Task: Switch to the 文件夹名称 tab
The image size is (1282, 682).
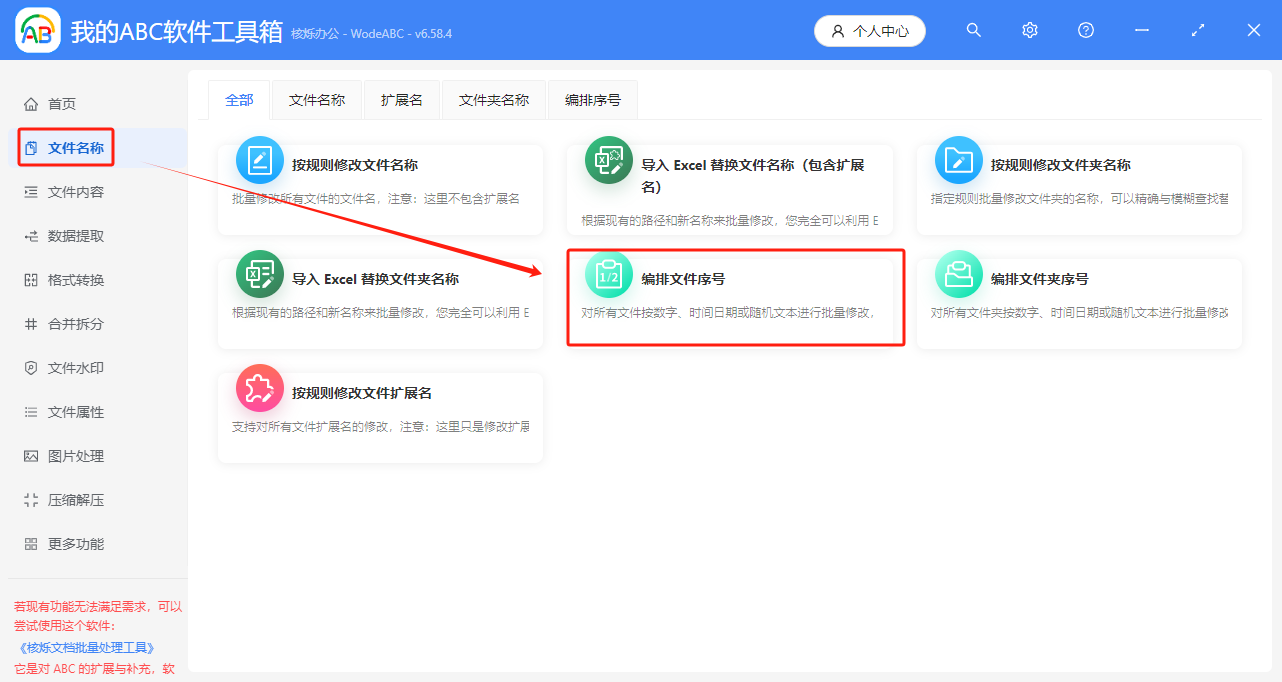Action: point(493,100)
